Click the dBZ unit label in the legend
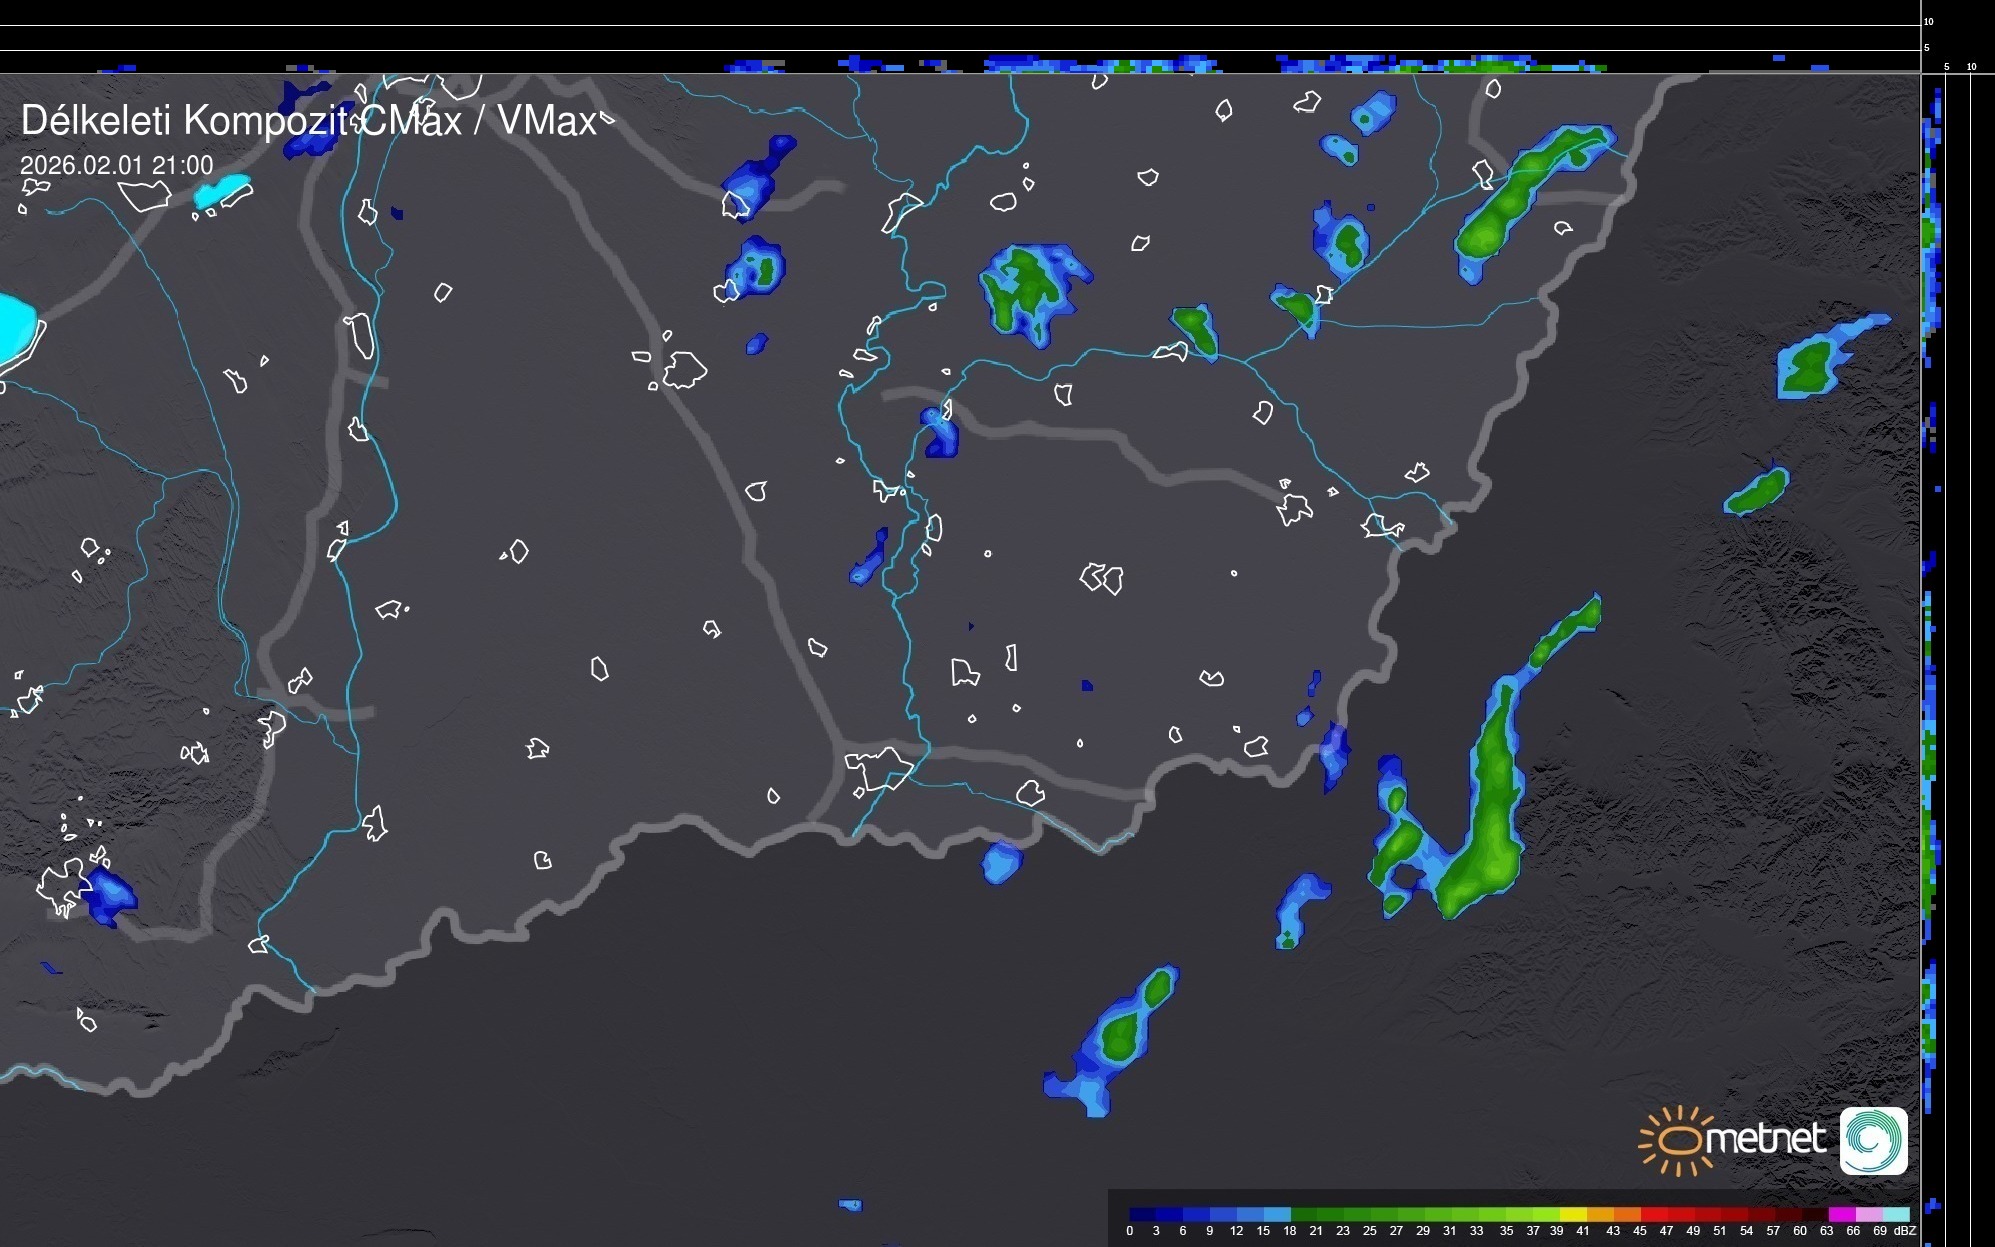Screen dimensions: 1995x1247 [1905, 1231]
